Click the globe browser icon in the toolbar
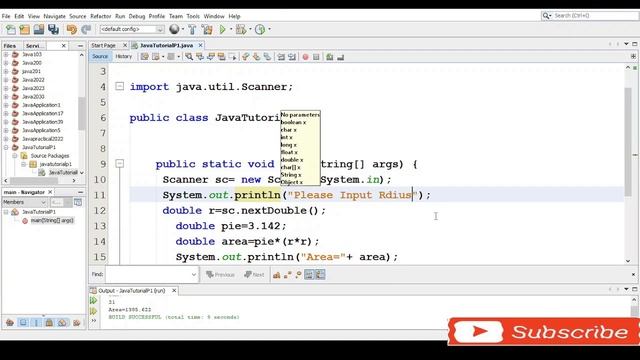 [174, 29]
